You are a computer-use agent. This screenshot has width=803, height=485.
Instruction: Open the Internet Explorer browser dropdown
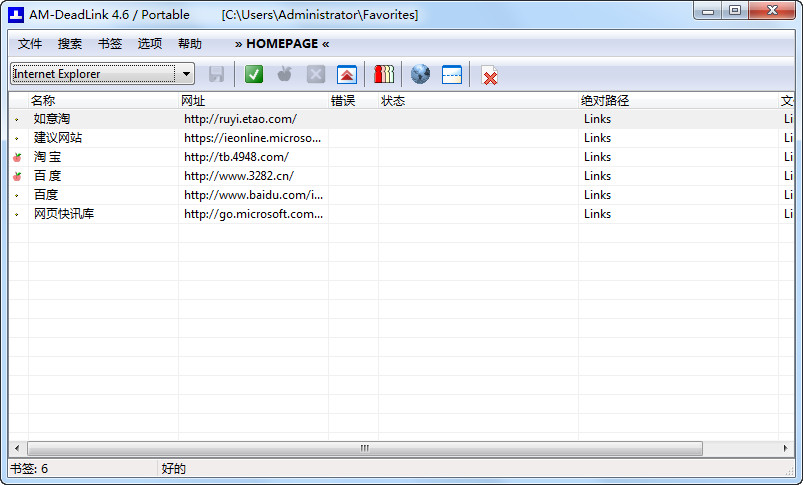coord(102,74)
